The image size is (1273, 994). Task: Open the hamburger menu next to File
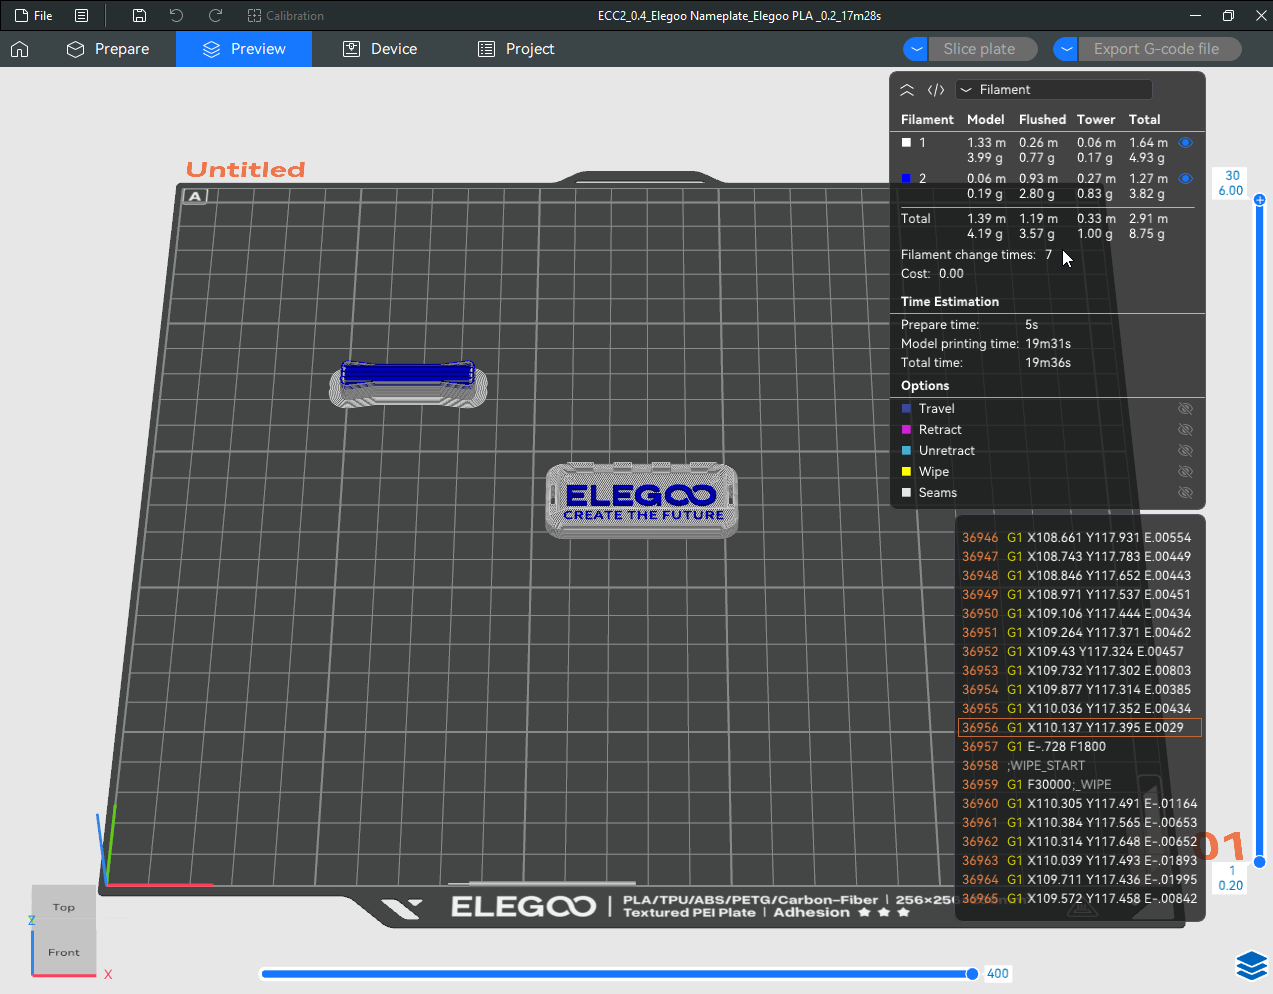pos(82,16)
